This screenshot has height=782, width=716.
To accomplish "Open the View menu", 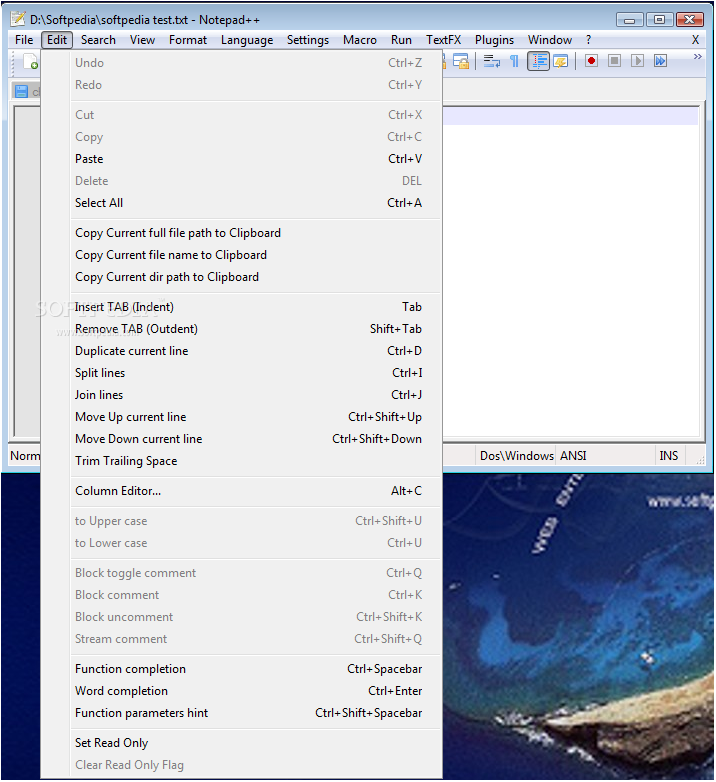I will [142, 40].
